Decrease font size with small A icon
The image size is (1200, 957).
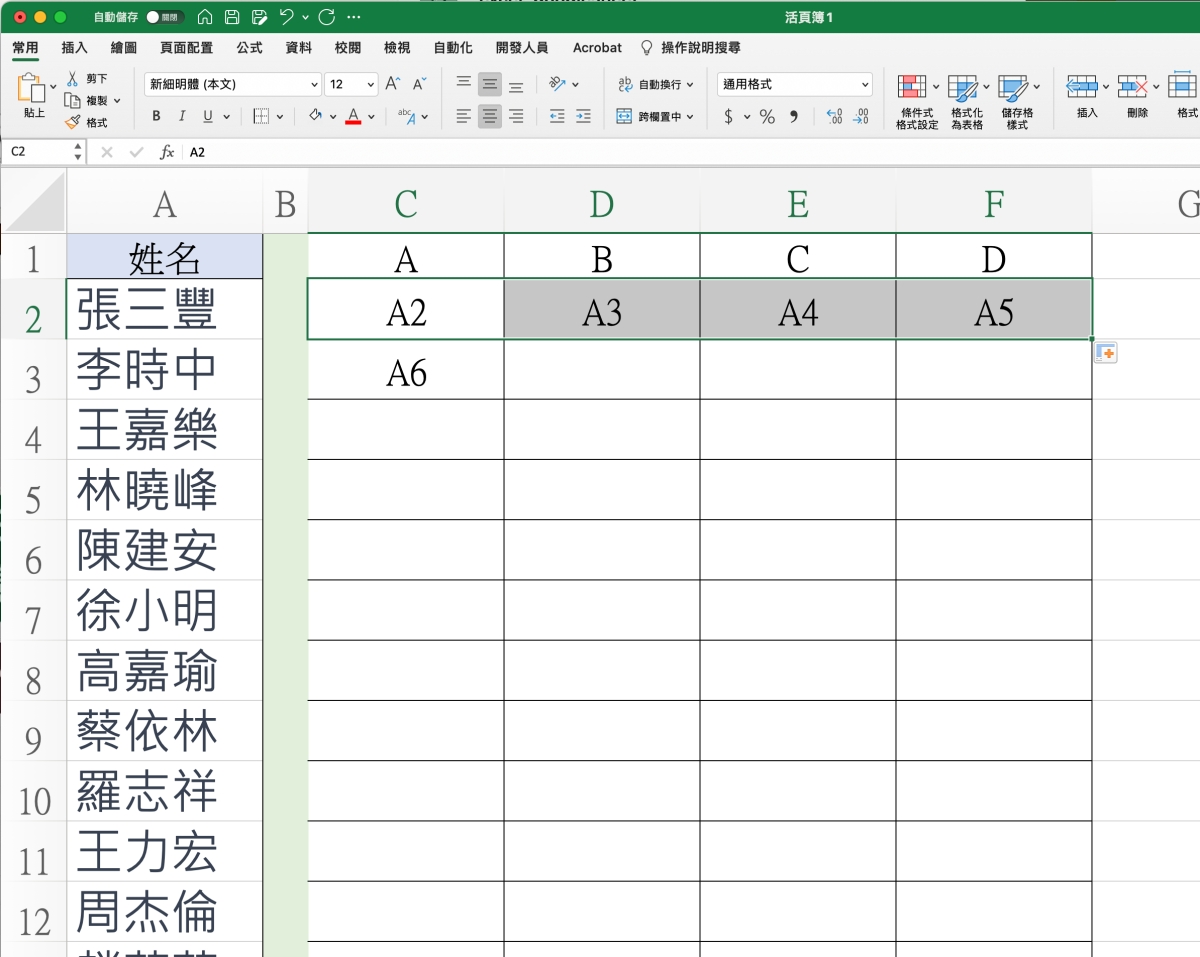[x=420, y=84]
